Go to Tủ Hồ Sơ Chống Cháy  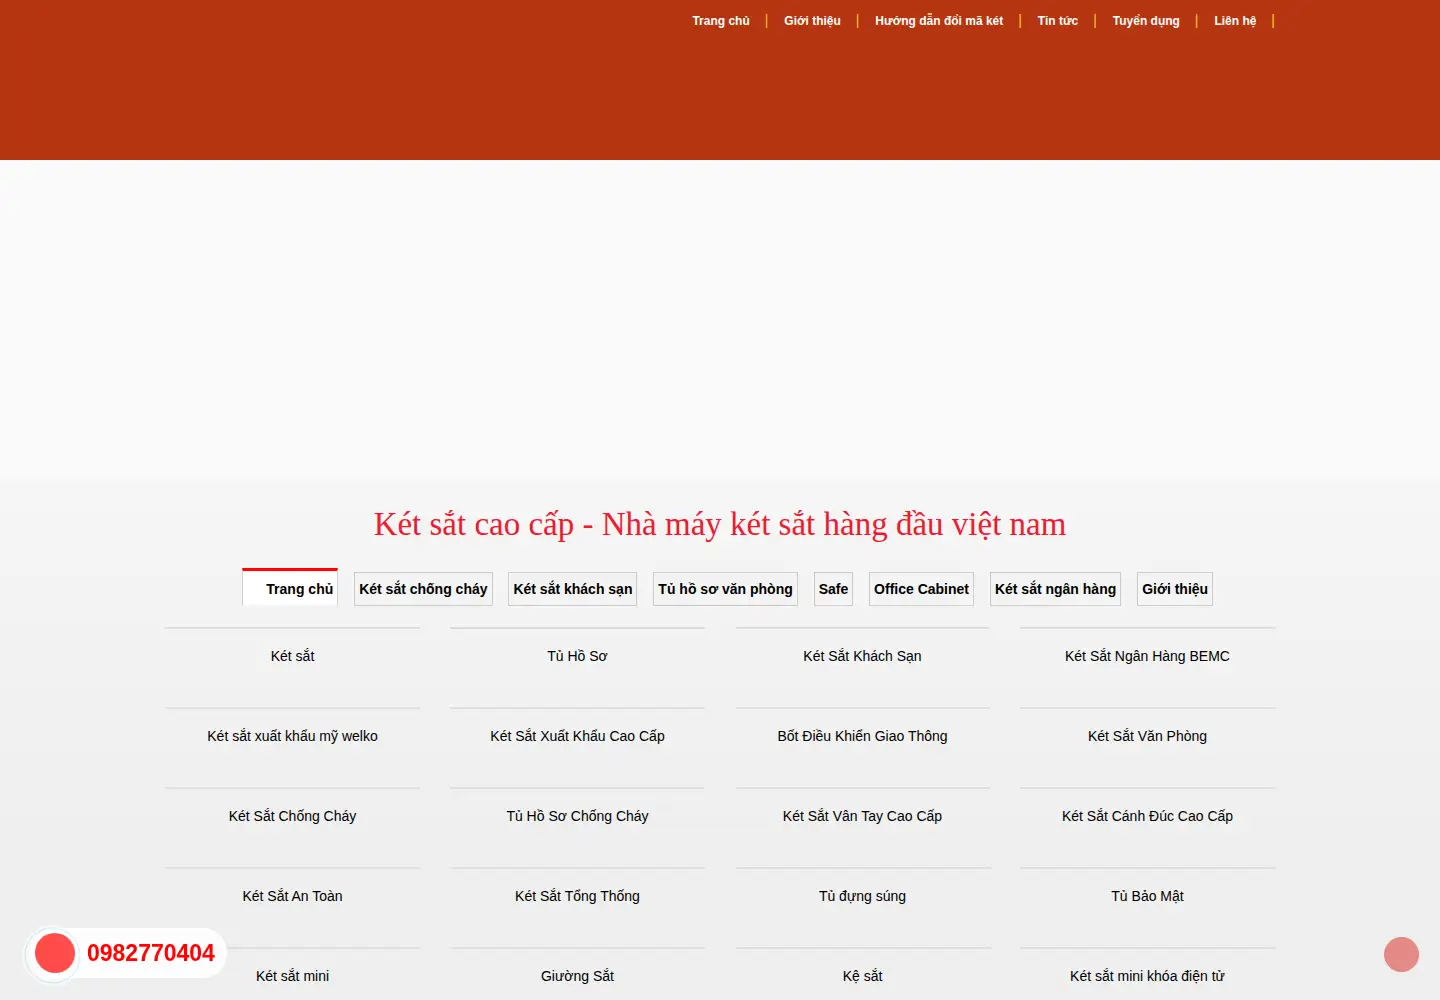[577, 816]
